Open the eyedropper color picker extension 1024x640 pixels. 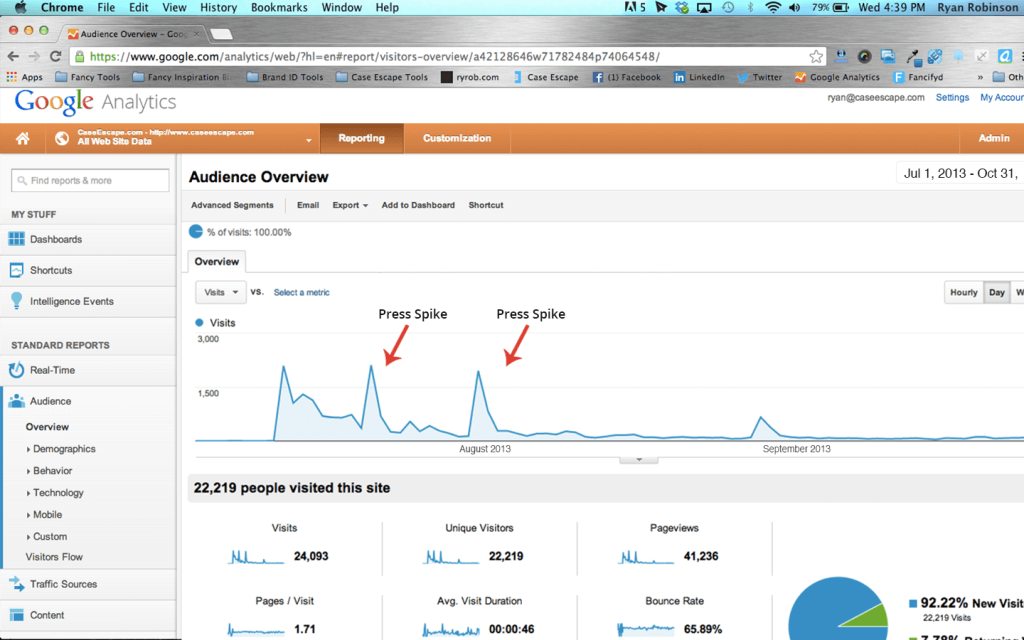pos(912,57)
